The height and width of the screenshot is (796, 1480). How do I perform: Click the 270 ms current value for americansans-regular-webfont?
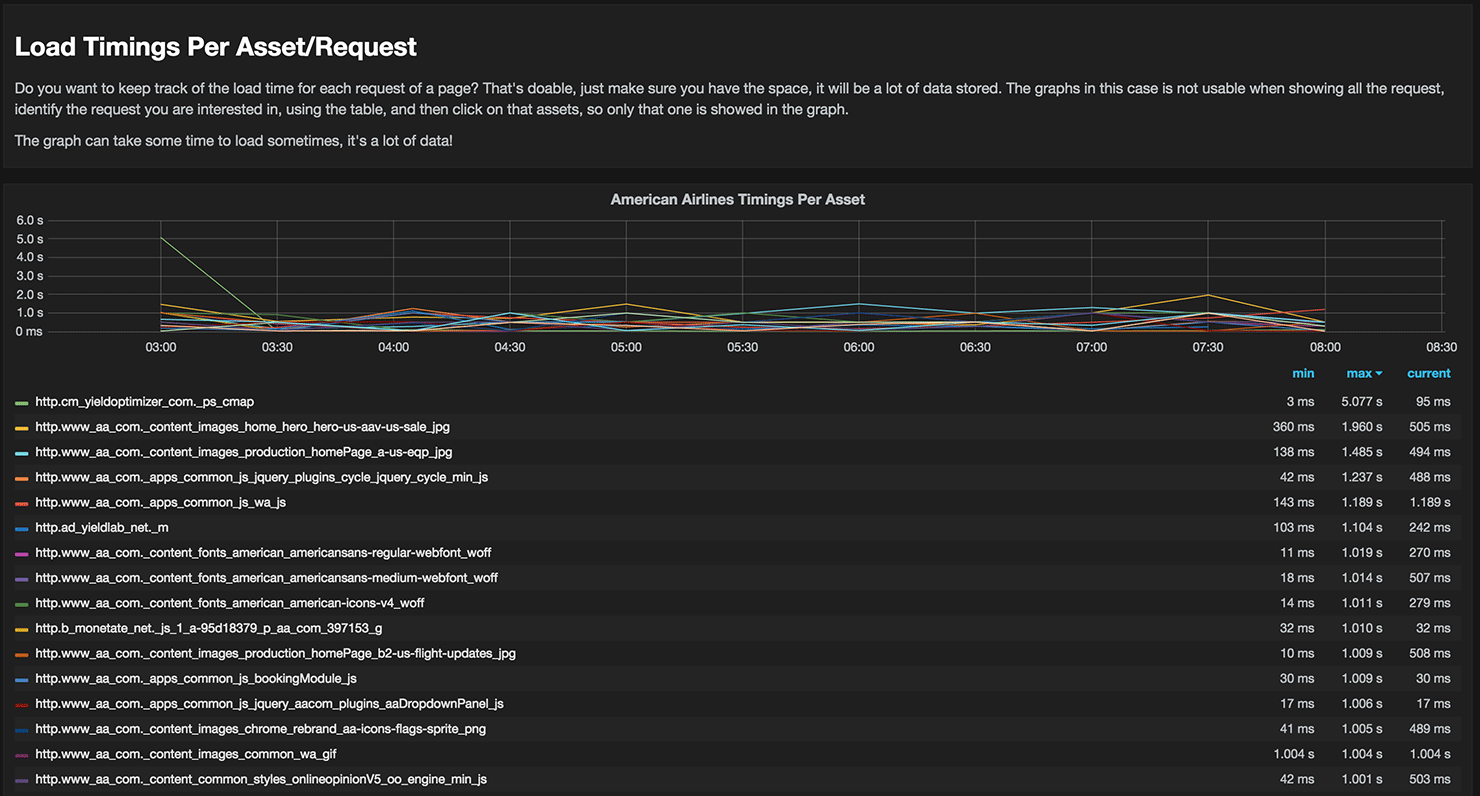pos(1428,552)
